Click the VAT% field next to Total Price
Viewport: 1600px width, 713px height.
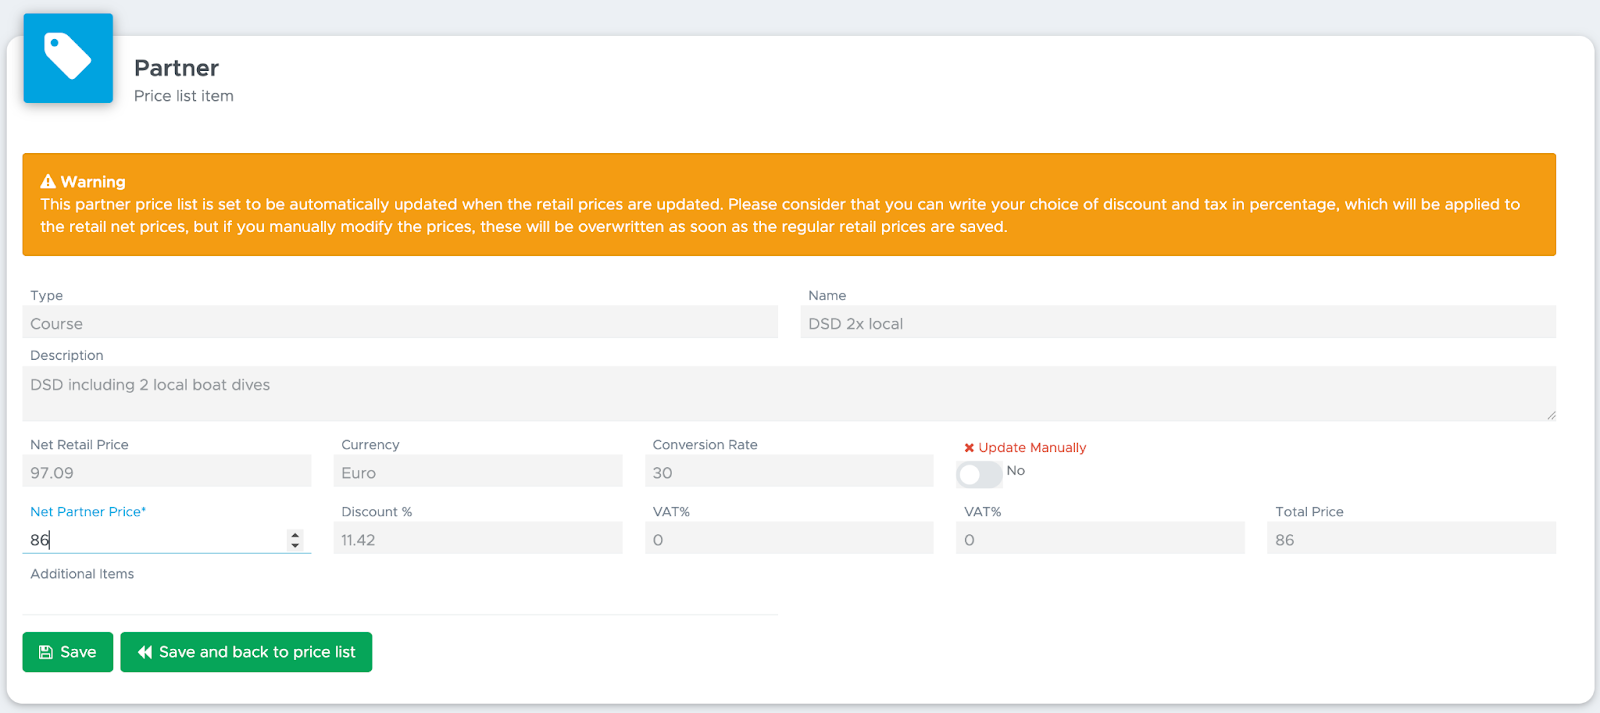1100,539
